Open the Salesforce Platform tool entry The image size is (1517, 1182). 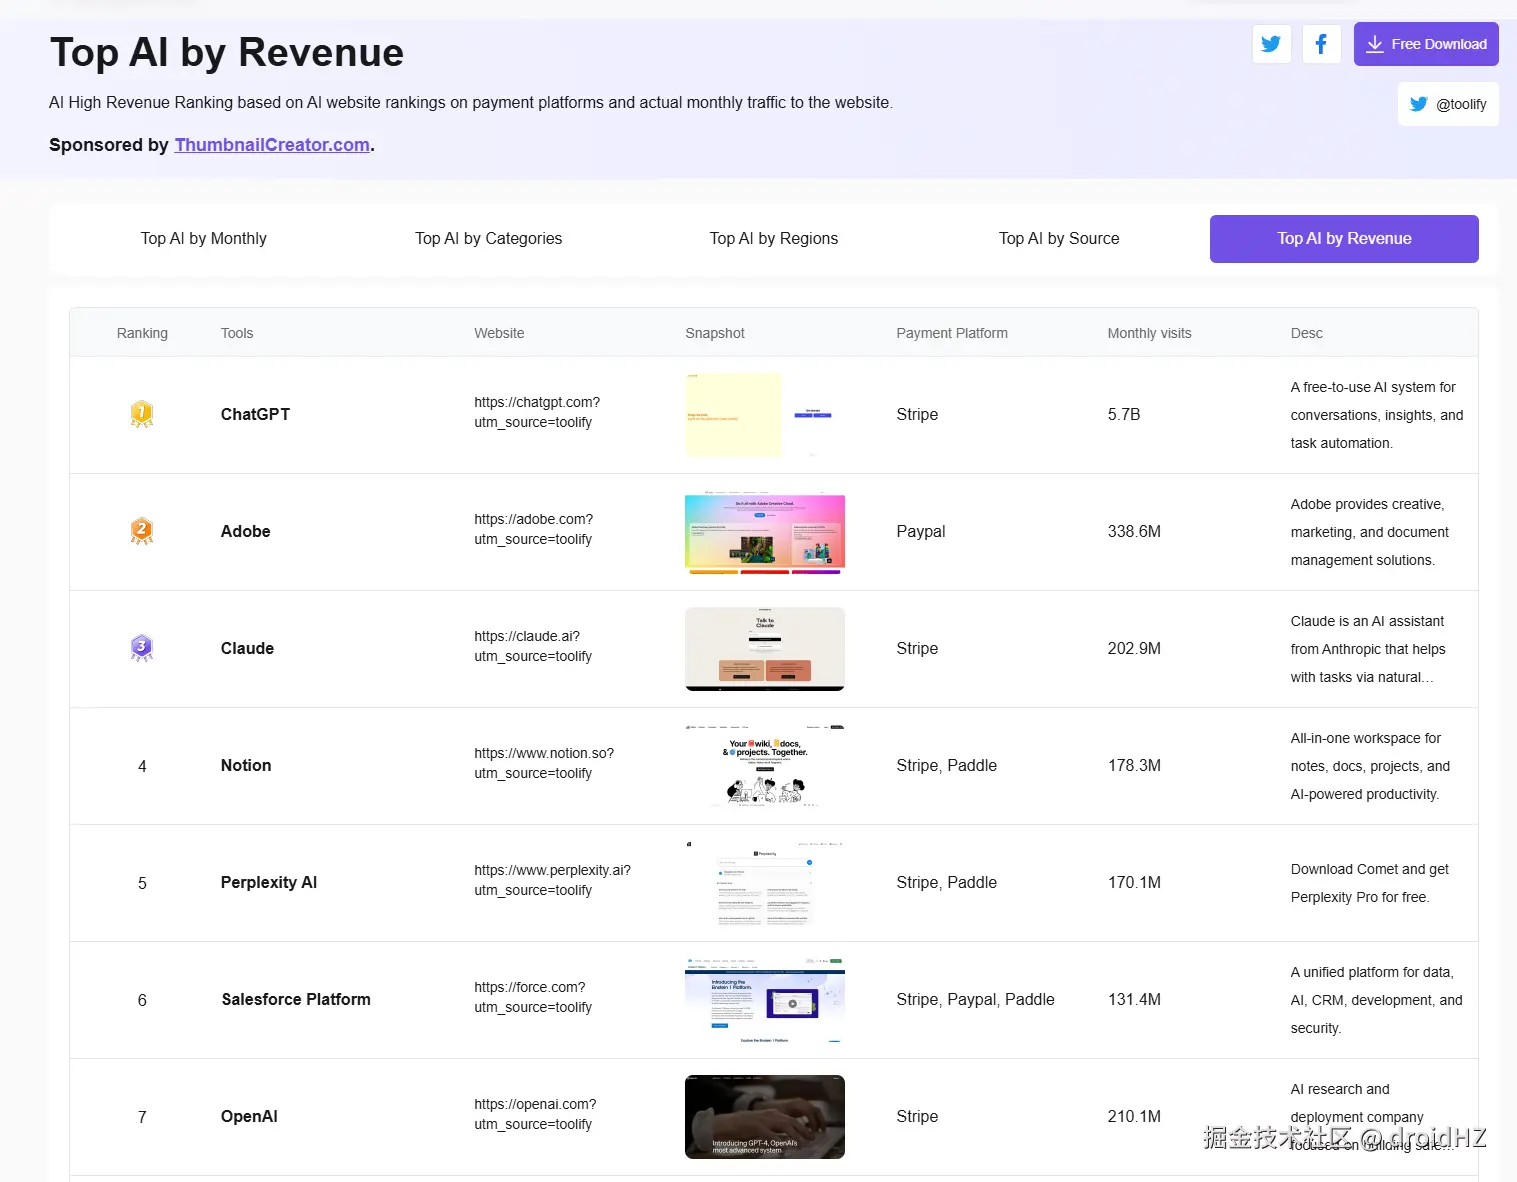click(x=296, y=999)
